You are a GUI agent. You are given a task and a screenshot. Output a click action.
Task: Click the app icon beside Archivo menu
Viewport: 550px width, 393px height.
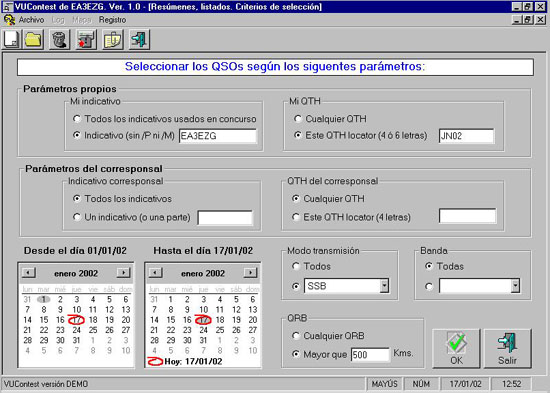pyautogui.click(x=9, y=20)
